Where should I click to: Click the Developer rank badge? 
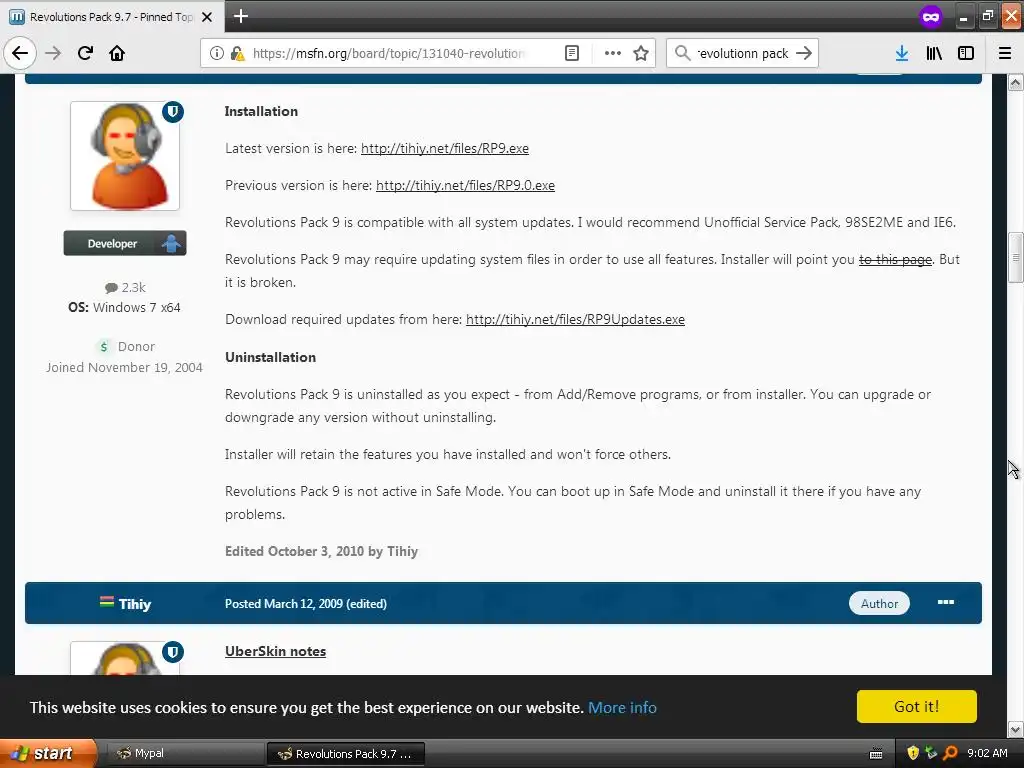click(x=125, y=243)
